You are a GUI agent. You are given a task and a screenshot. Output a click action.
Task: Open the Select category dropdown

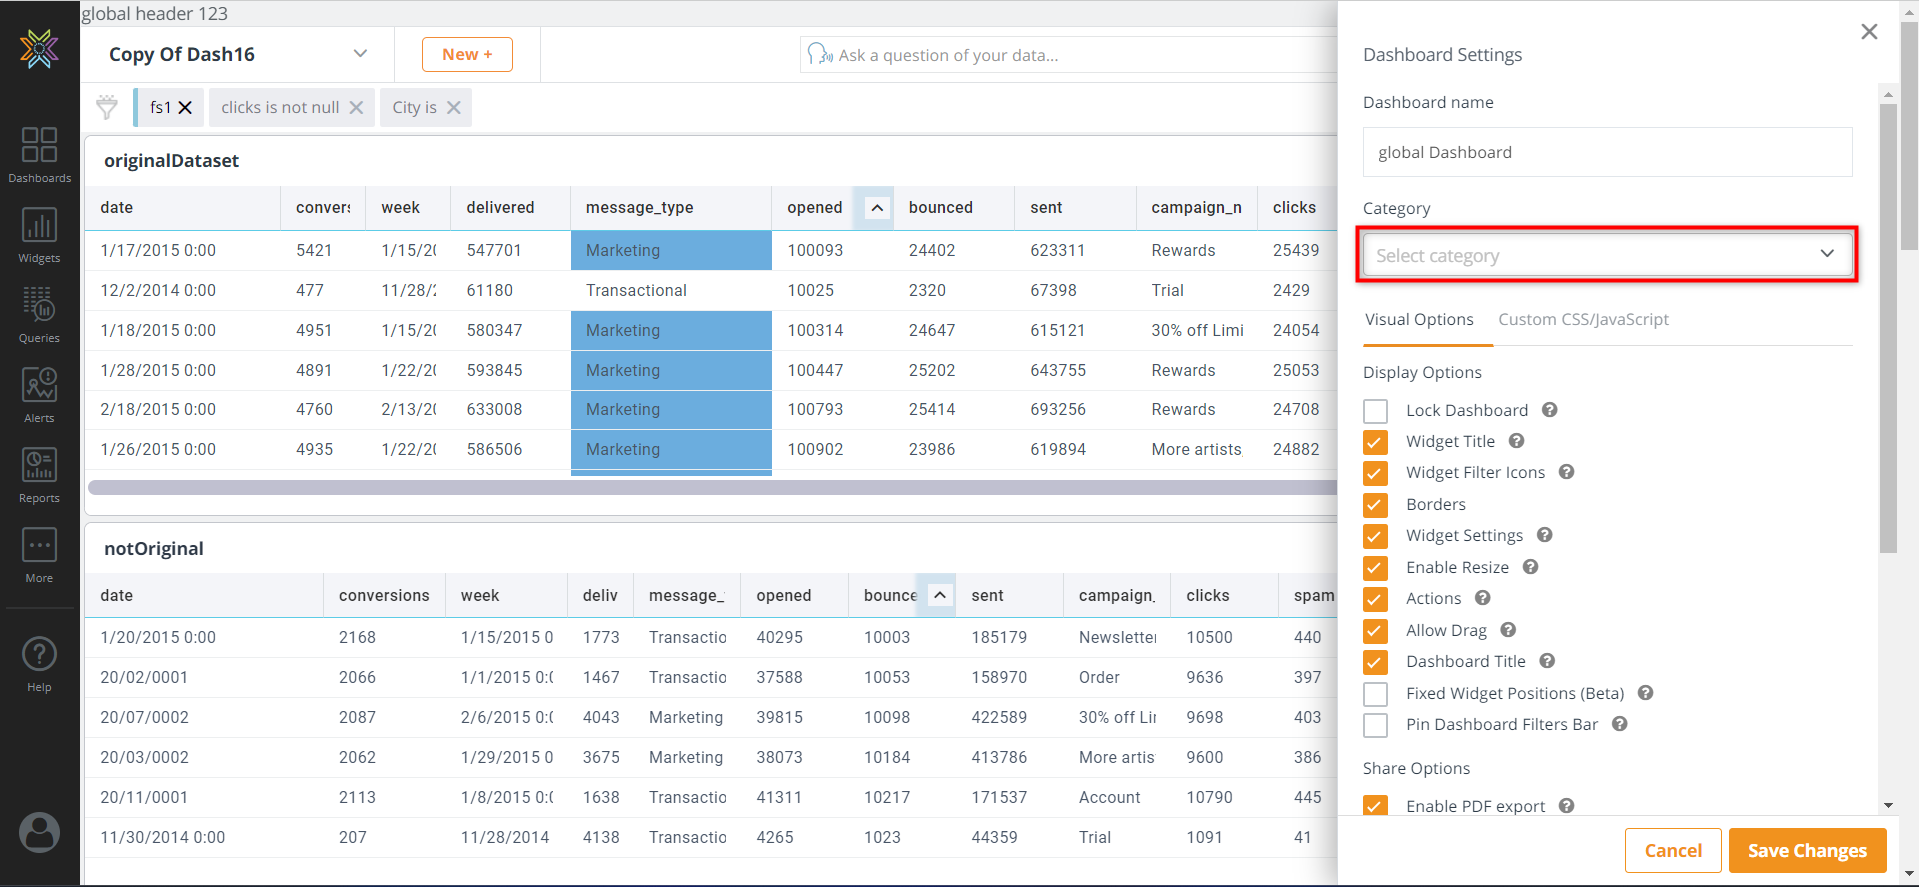[1606, 255]
